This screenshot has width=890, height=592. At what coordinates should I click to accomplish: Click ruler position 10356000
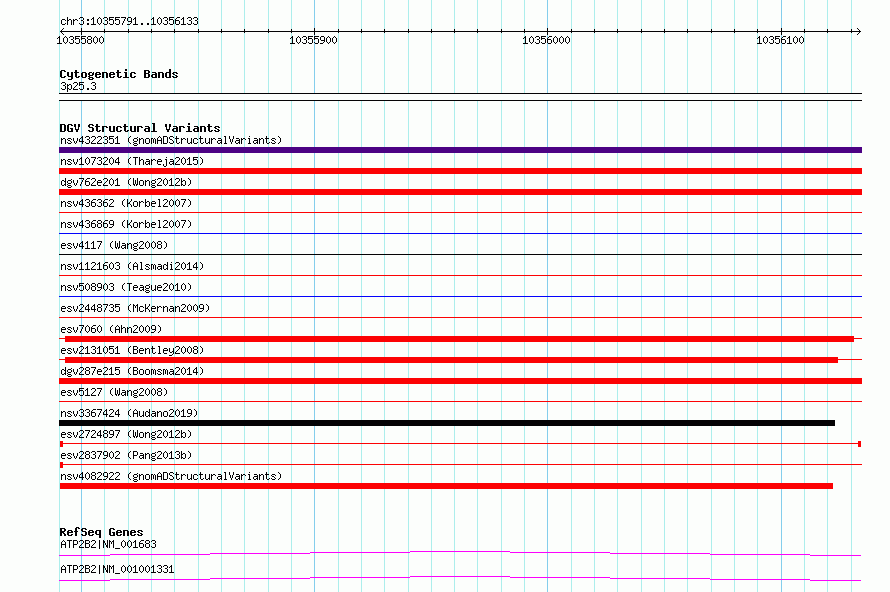546,40
